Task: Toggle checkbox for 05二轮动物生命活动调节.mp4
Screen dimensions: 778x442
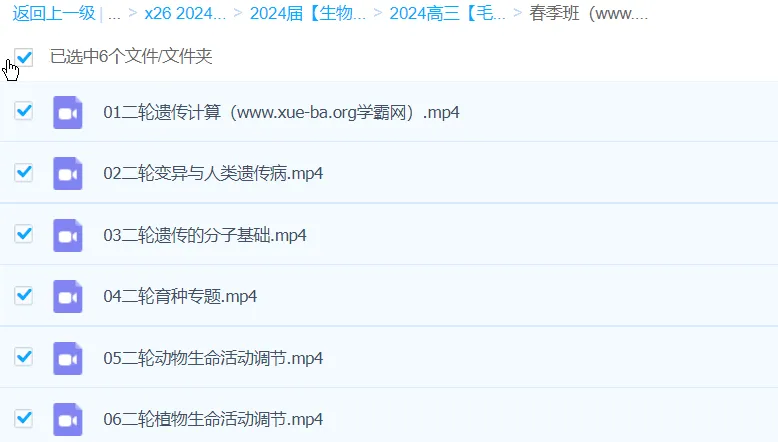Action: tap(24, 357)
